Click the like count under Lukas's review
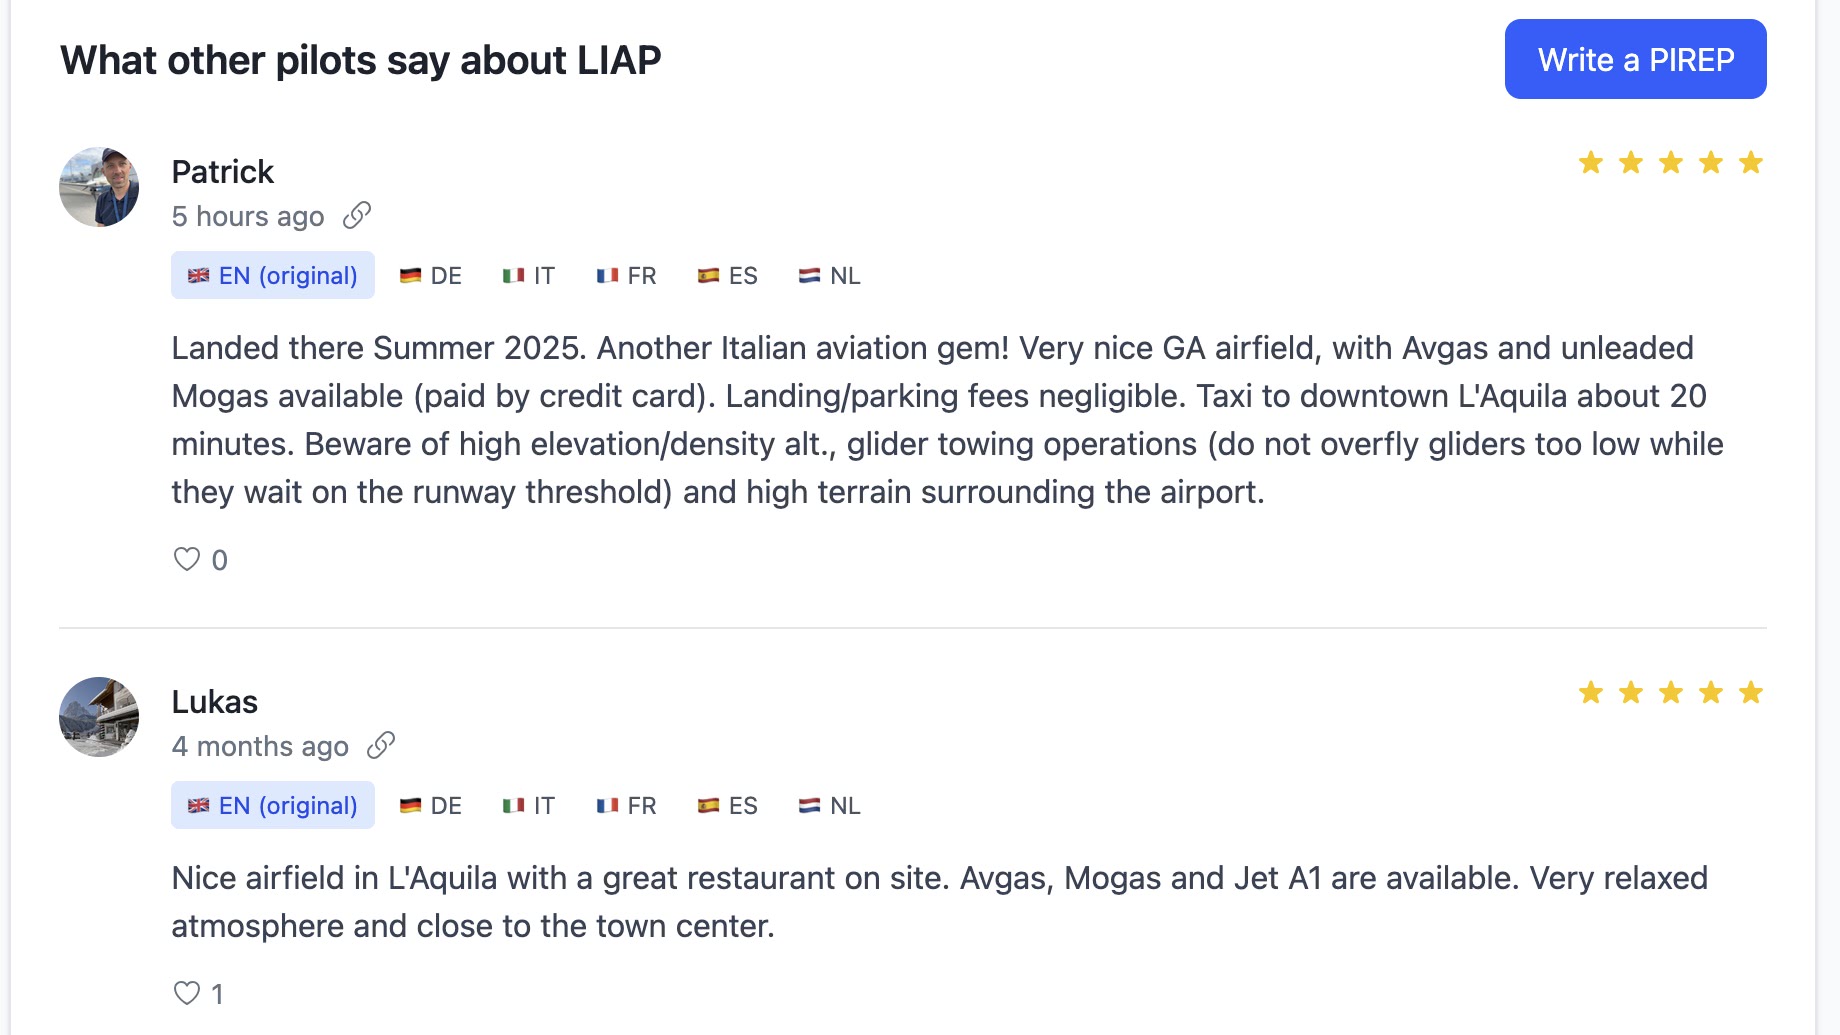Image resolution: width=1840 pixels, height=1035 pixels. [218, 992]
